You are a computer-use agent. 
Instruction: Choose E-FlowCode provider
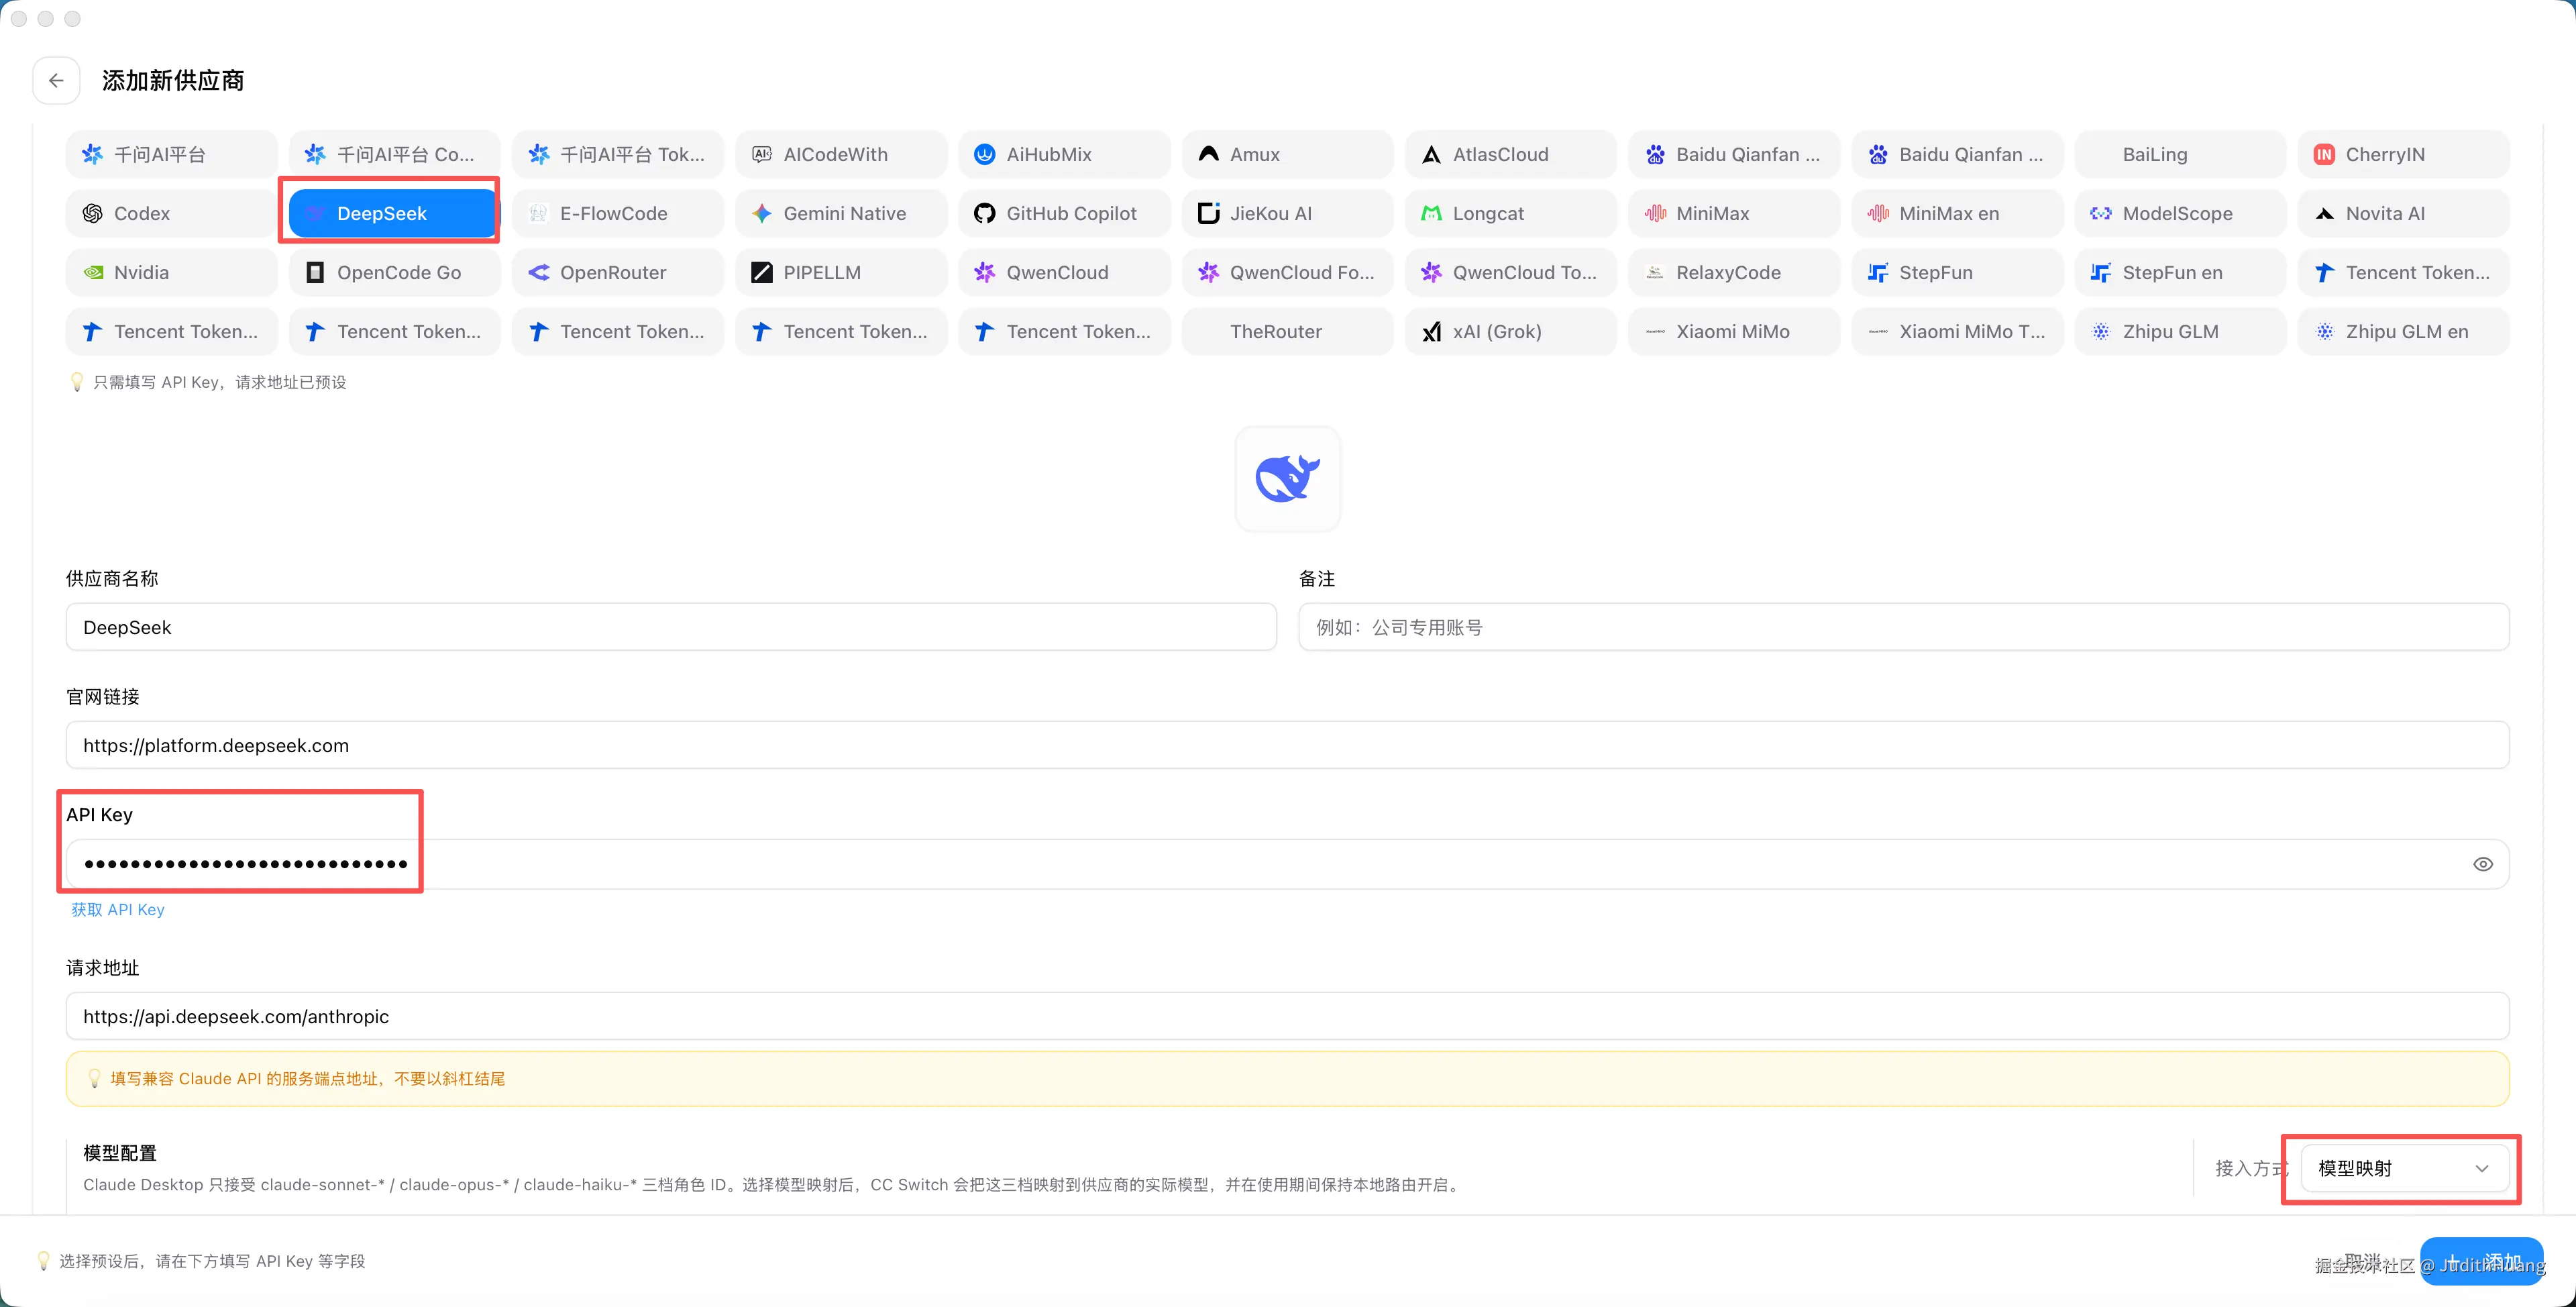[618, 213]
